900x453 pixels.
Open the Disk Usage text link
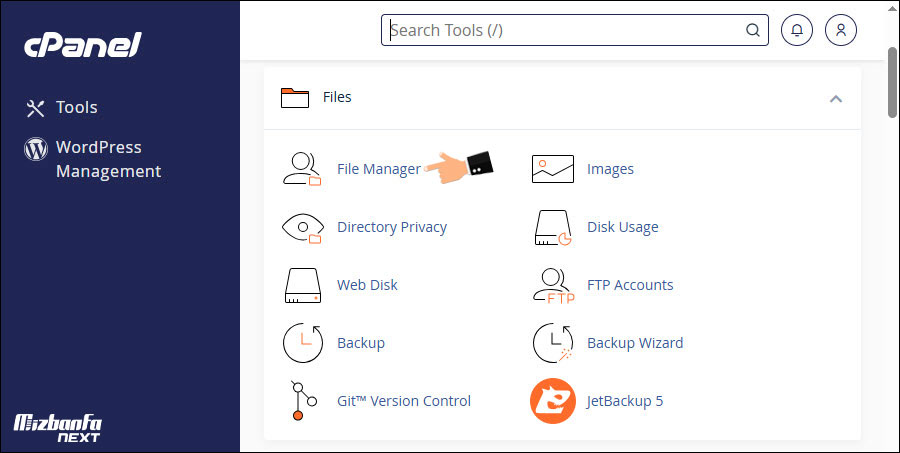[x=622, y=227]
